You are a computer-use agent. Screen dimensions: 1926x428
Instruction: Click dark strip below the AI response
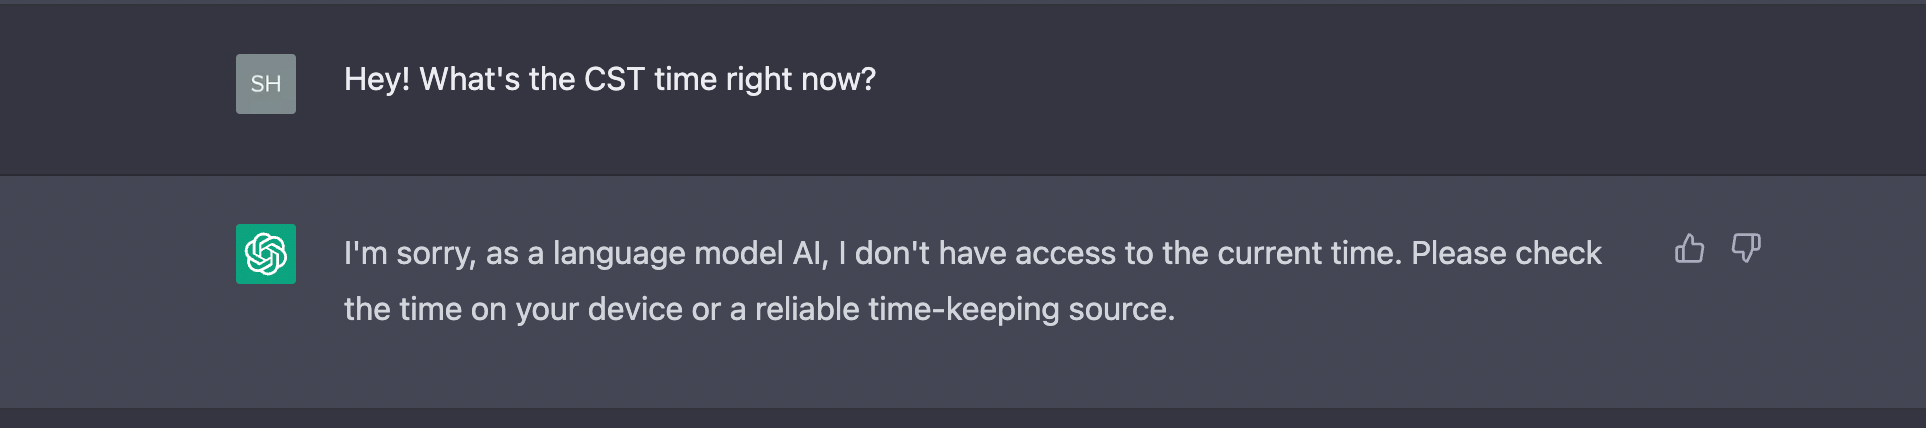tap(960, 418)
